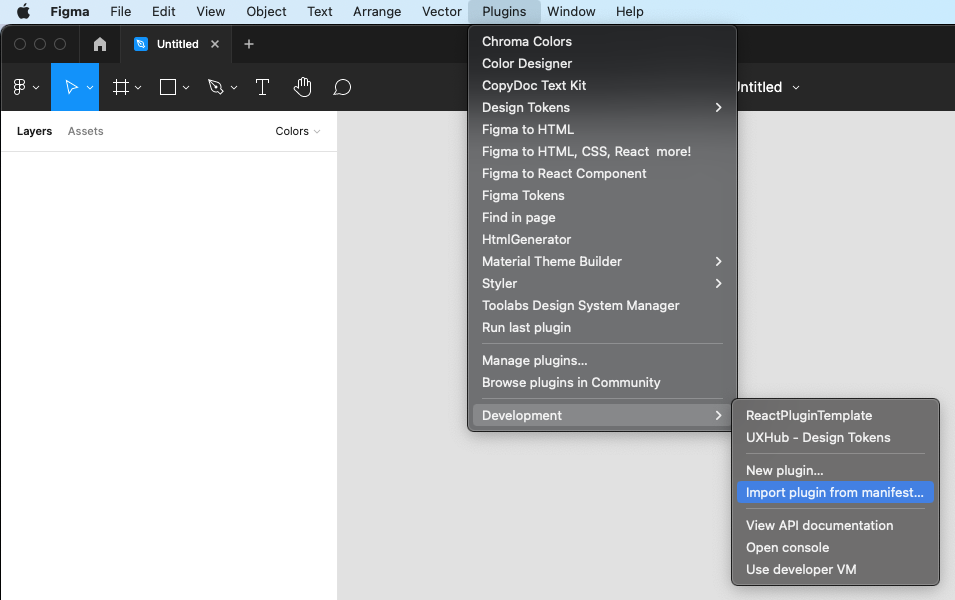Viewport: 955px width, 600px height.
Task: Add a new tab with plus button
Action: [x=249, y=44]
